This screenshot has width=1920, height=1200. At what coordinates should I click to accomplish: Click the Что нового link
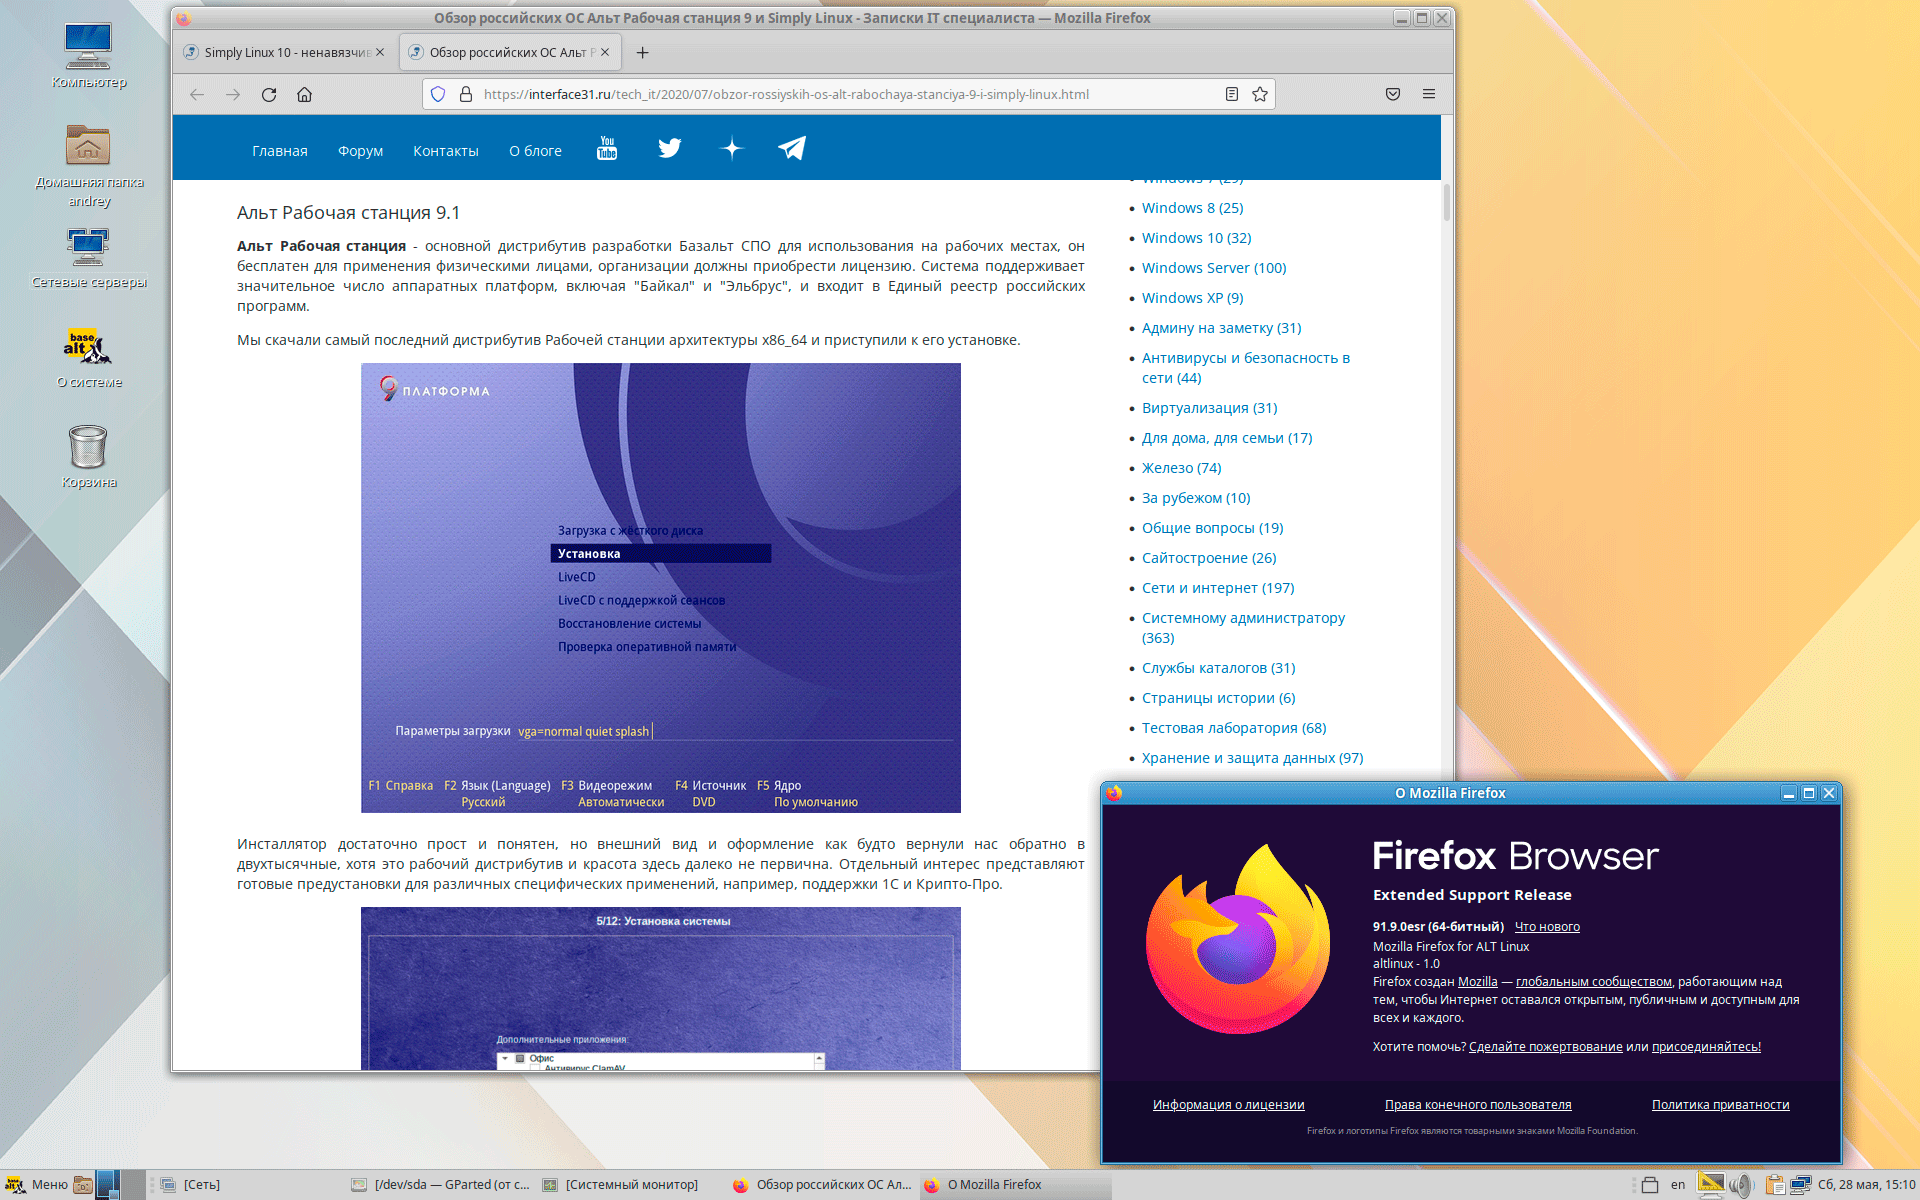pos(1546,927)
